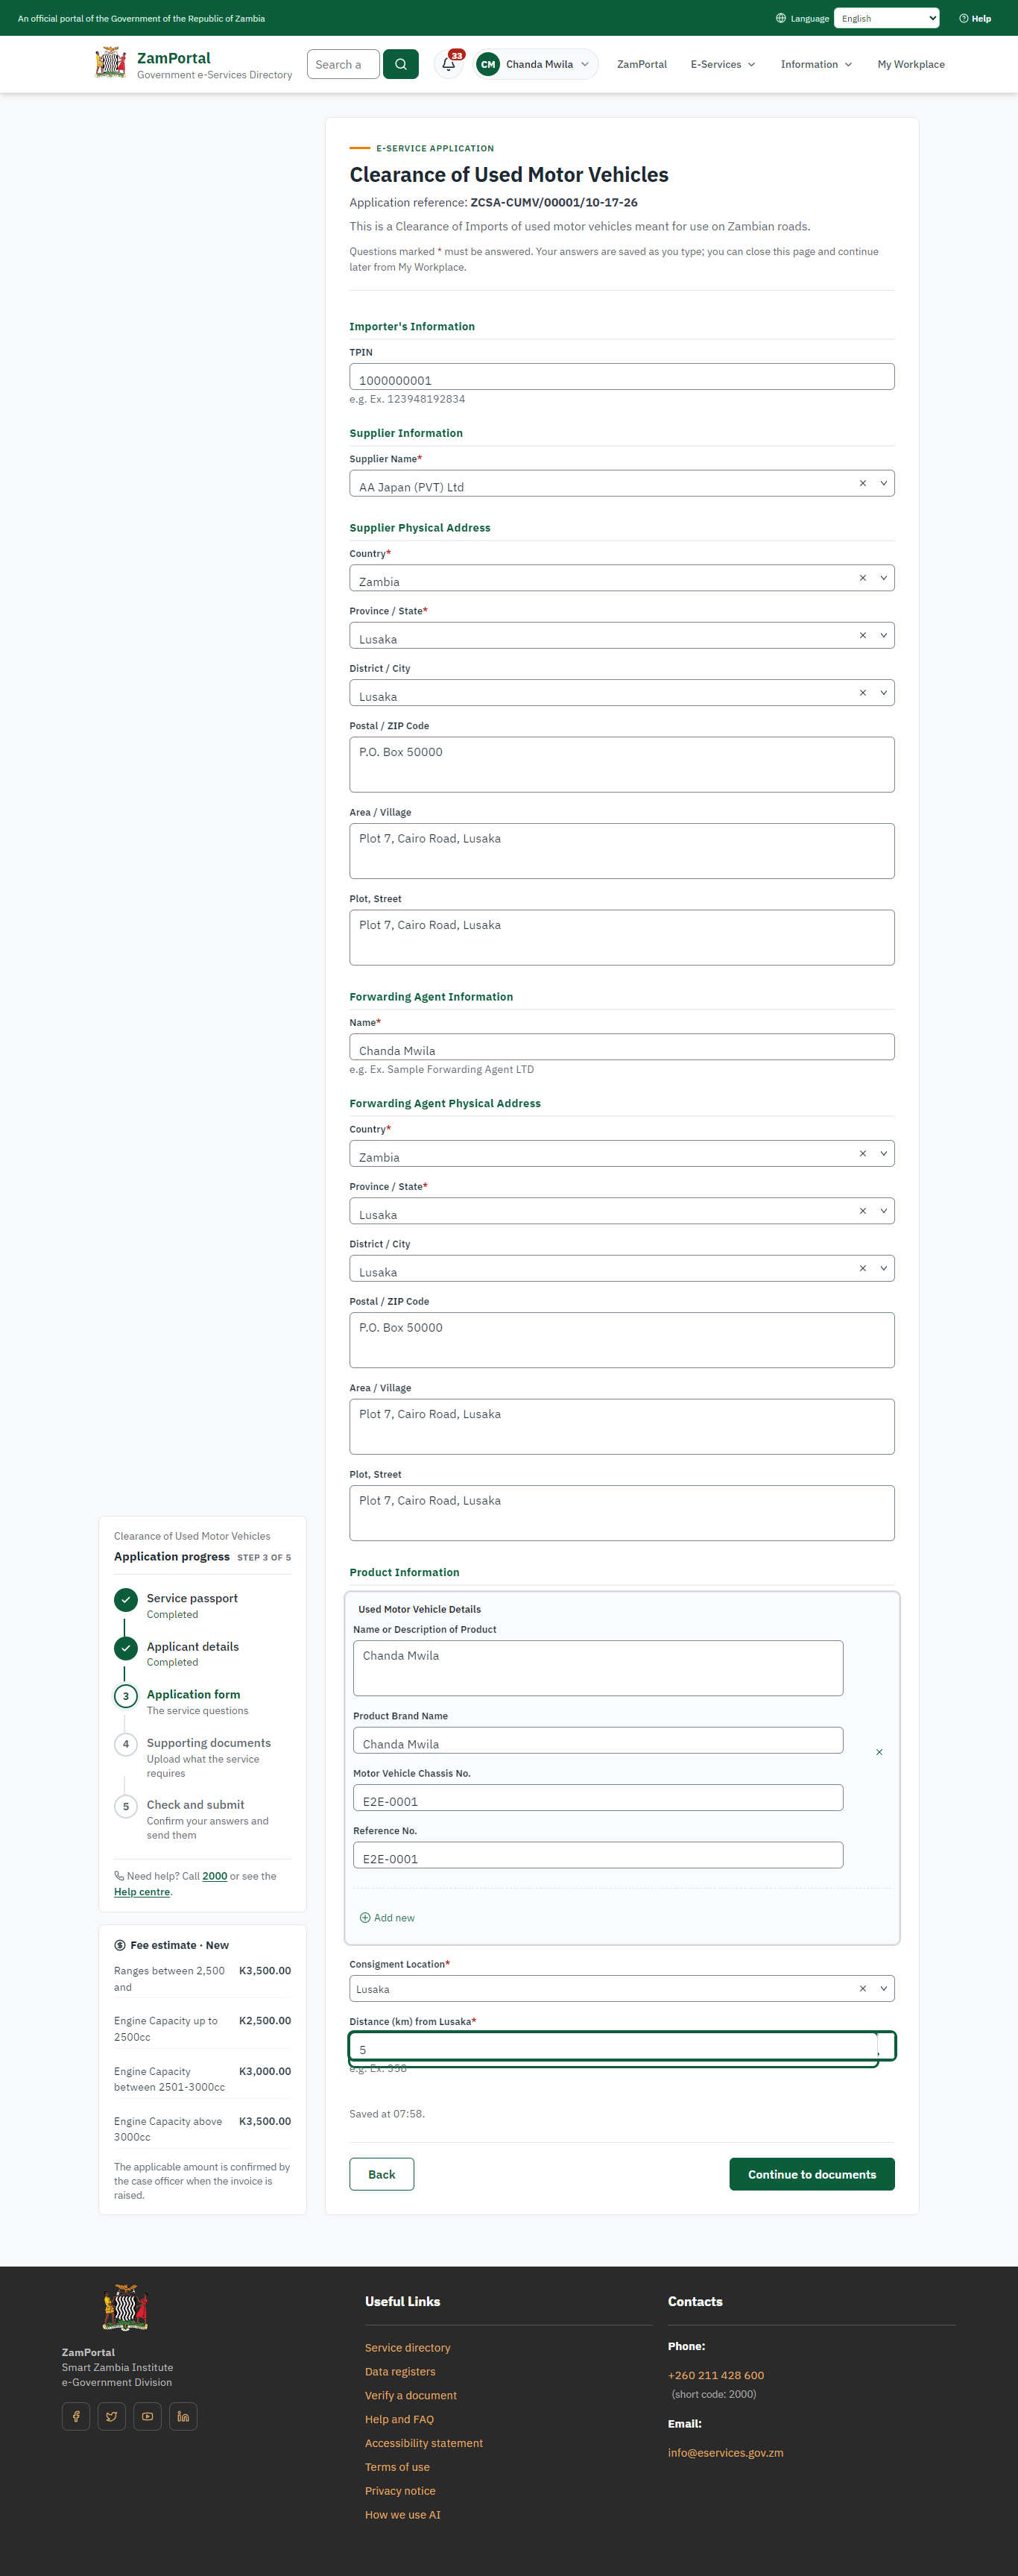Image resolution: width=1018 pixels, height=2576 pixels.
Task: Call the 2000 help number link
Action: [215, 1876]
